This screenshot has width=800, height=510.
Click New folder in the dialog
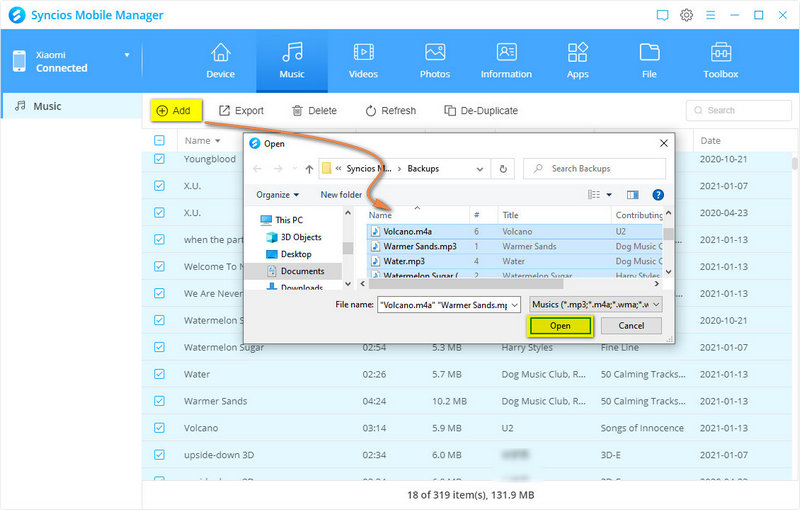[341, 195]
